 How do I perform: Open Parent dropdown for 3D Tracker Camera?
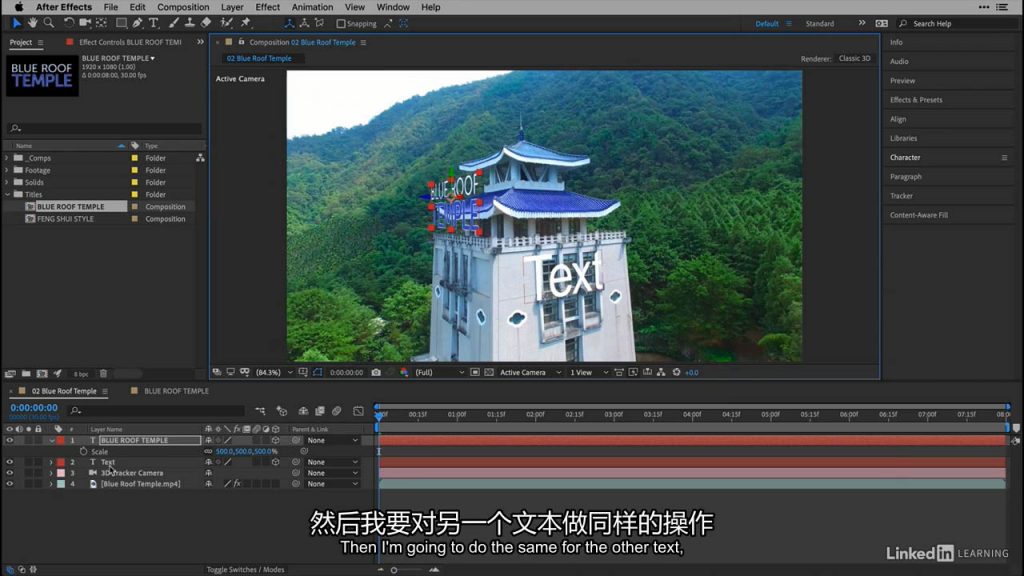tap(333, 473)
